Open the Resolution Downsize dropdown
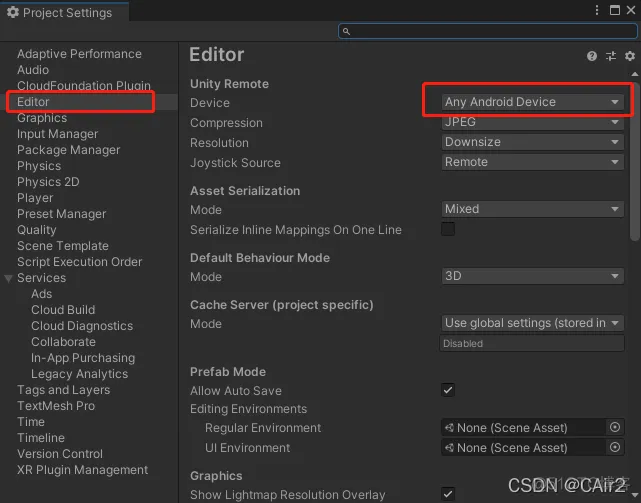This screenshot has height=503, width=641. point(532,142)
